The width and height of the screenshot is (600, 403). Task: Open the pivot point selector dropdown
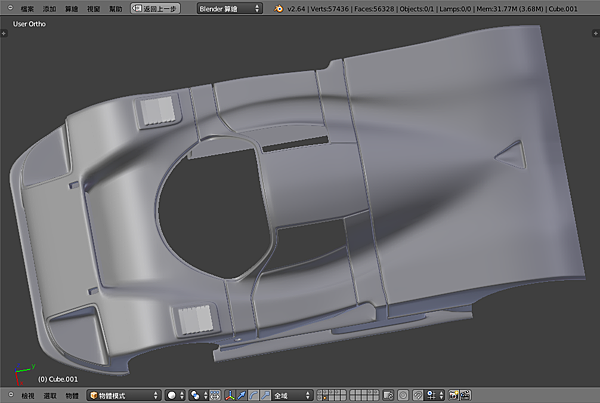click(x=199, y=395)
